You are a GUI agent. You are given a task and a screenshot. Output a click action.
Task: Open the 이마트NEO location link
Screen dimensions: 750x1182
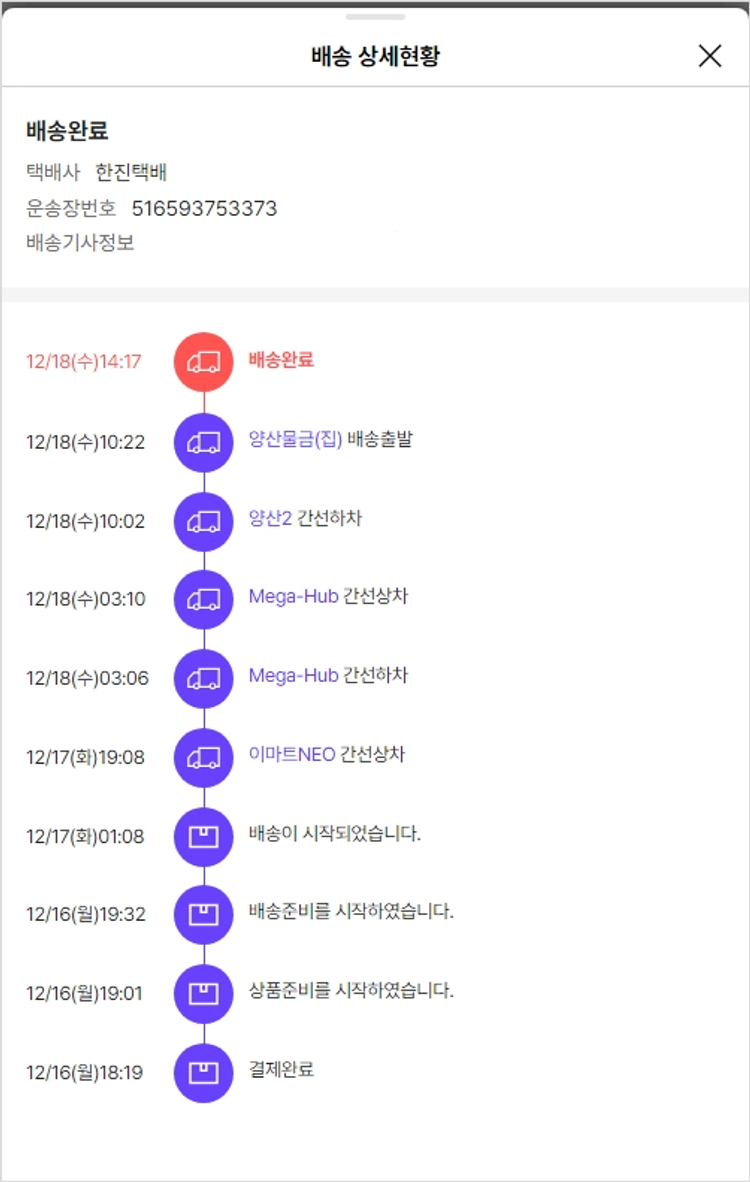[291, 755]
